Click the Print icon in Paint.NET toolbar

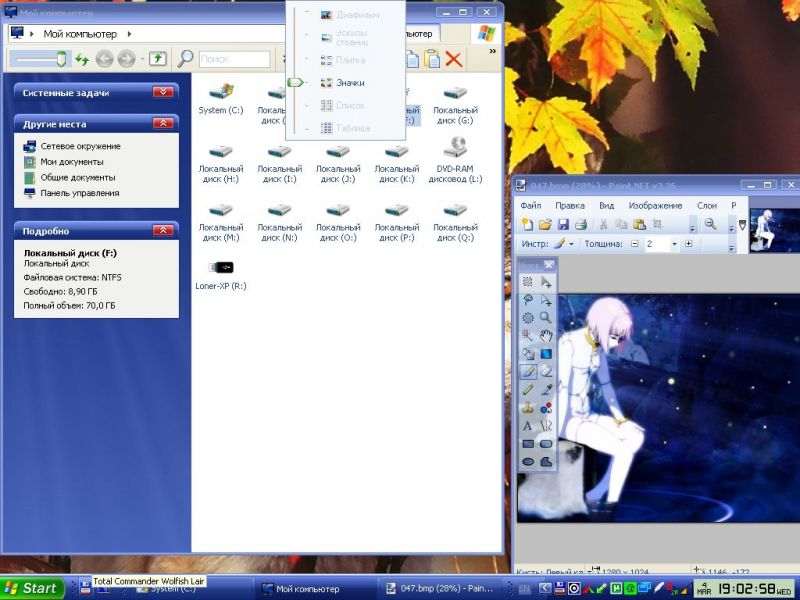(580, 224)
